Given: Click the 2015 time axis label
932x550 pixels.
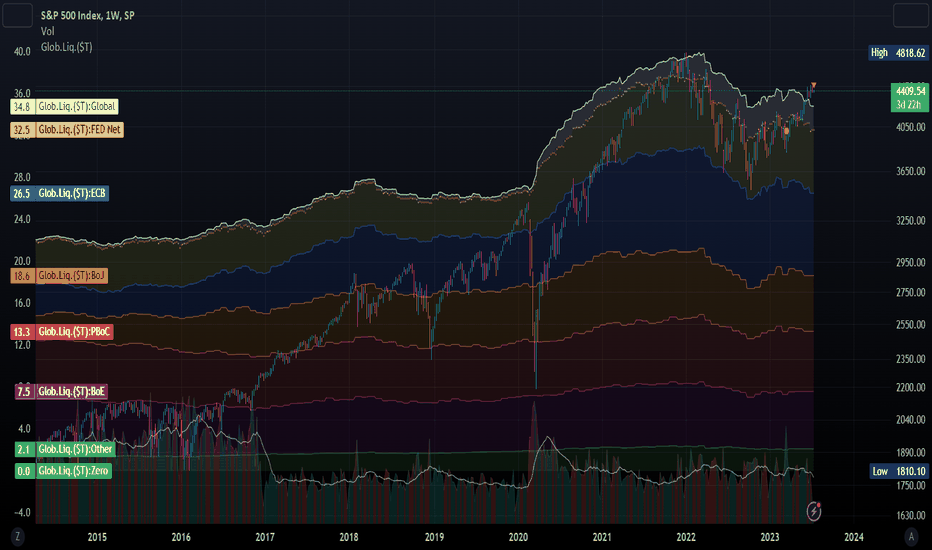Looking at the screenshot, I should pyautogui.click(x=97, y=537).
